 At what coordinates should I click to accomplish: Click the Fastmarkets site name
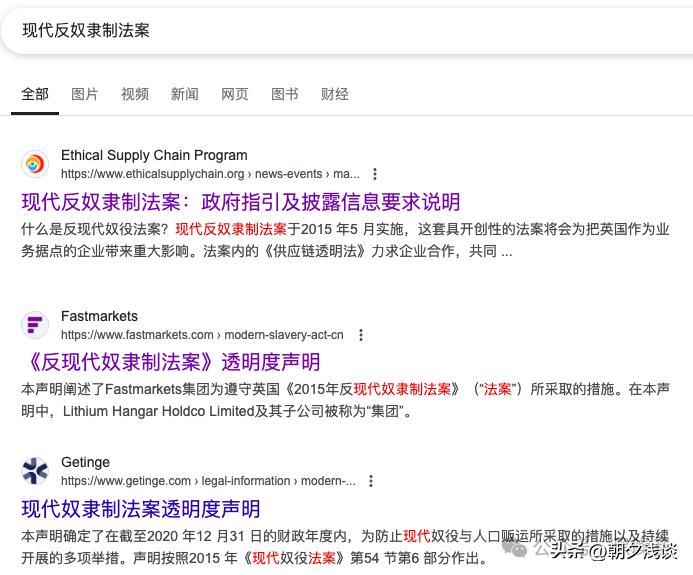point(99,316)
